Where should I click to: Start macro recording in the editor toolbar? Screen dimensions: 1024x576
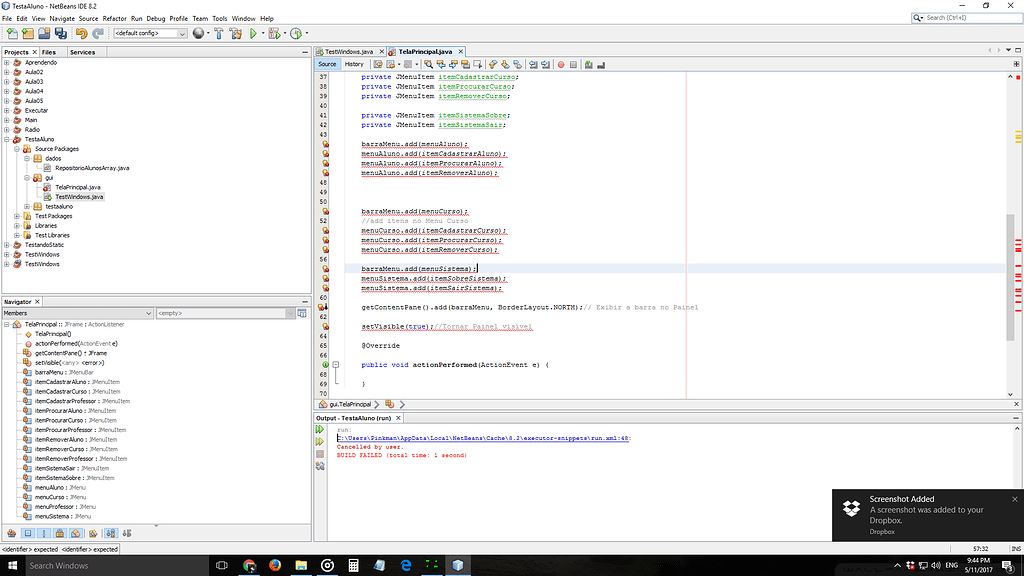pyautogui.click(x=561, y=64)
